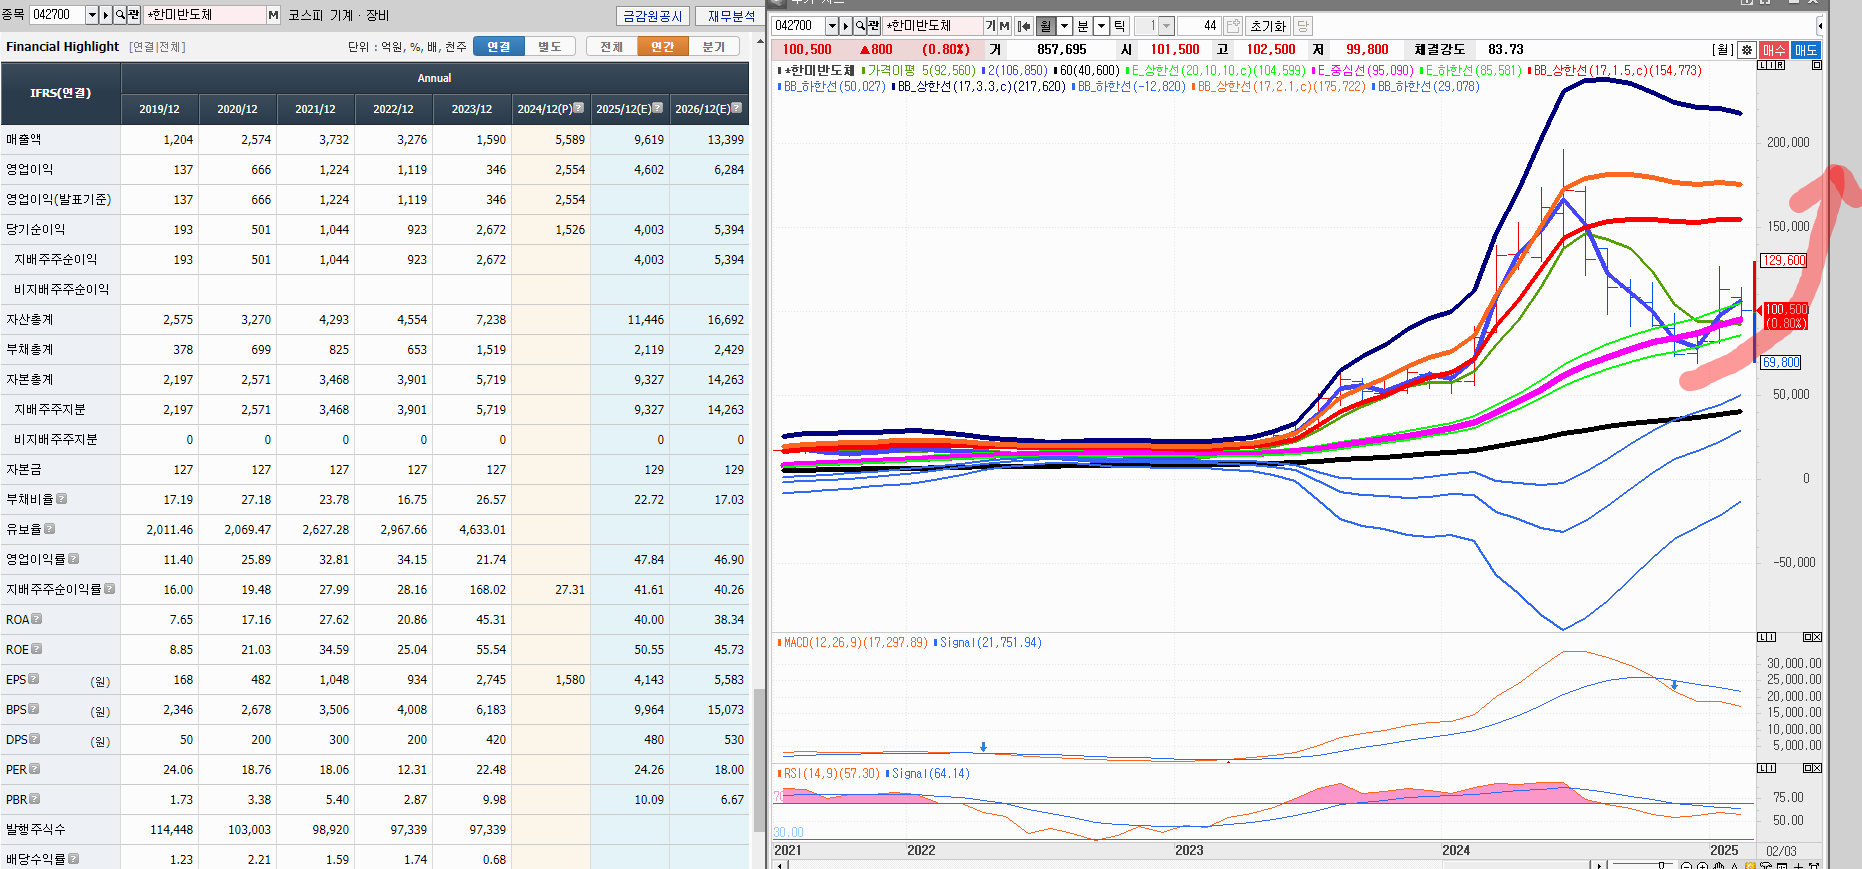Open the 재무분석 tab
Image resolution: width=1862 pixels, height=869 pixels.
[x=731, y=16]
